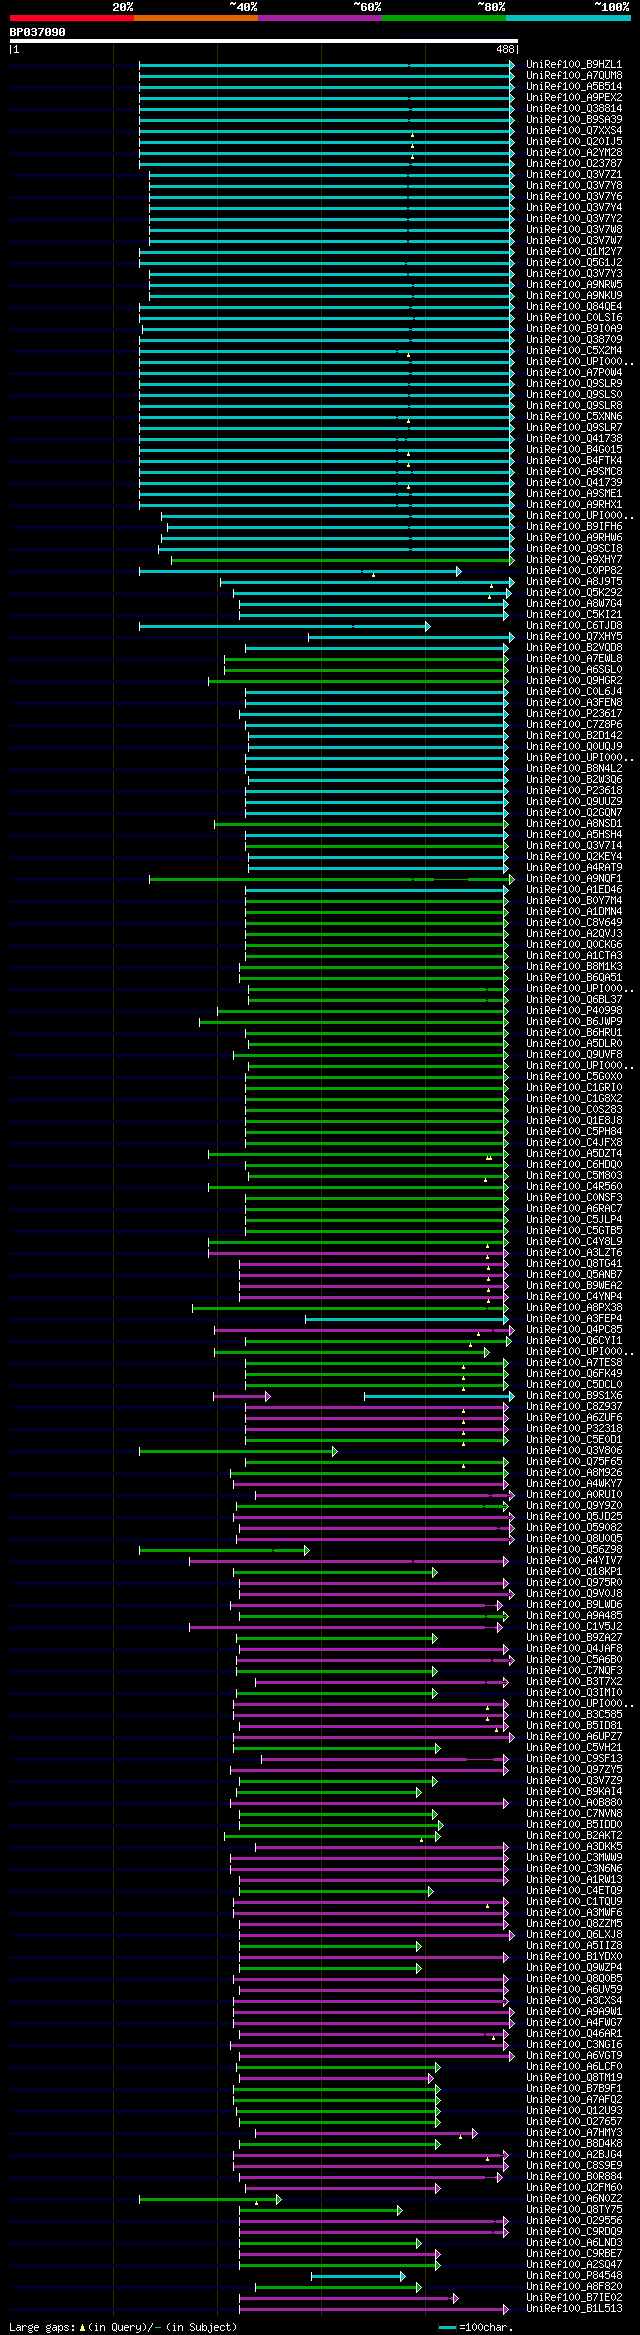Select hit label UniRef100_C0PP82
Viewport: 640px width, 2335px height.
[x=574, y=571]
